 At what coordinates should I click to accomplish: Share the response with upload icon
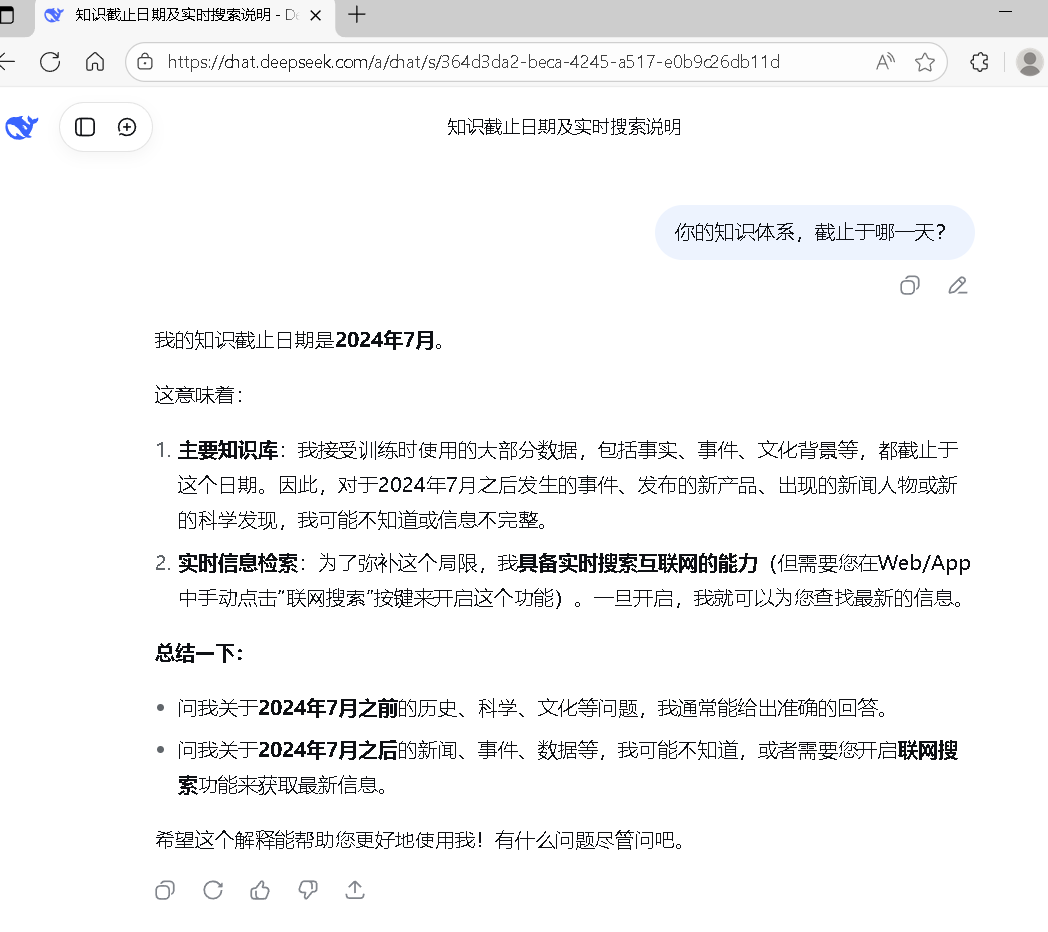tap(355, 890)
